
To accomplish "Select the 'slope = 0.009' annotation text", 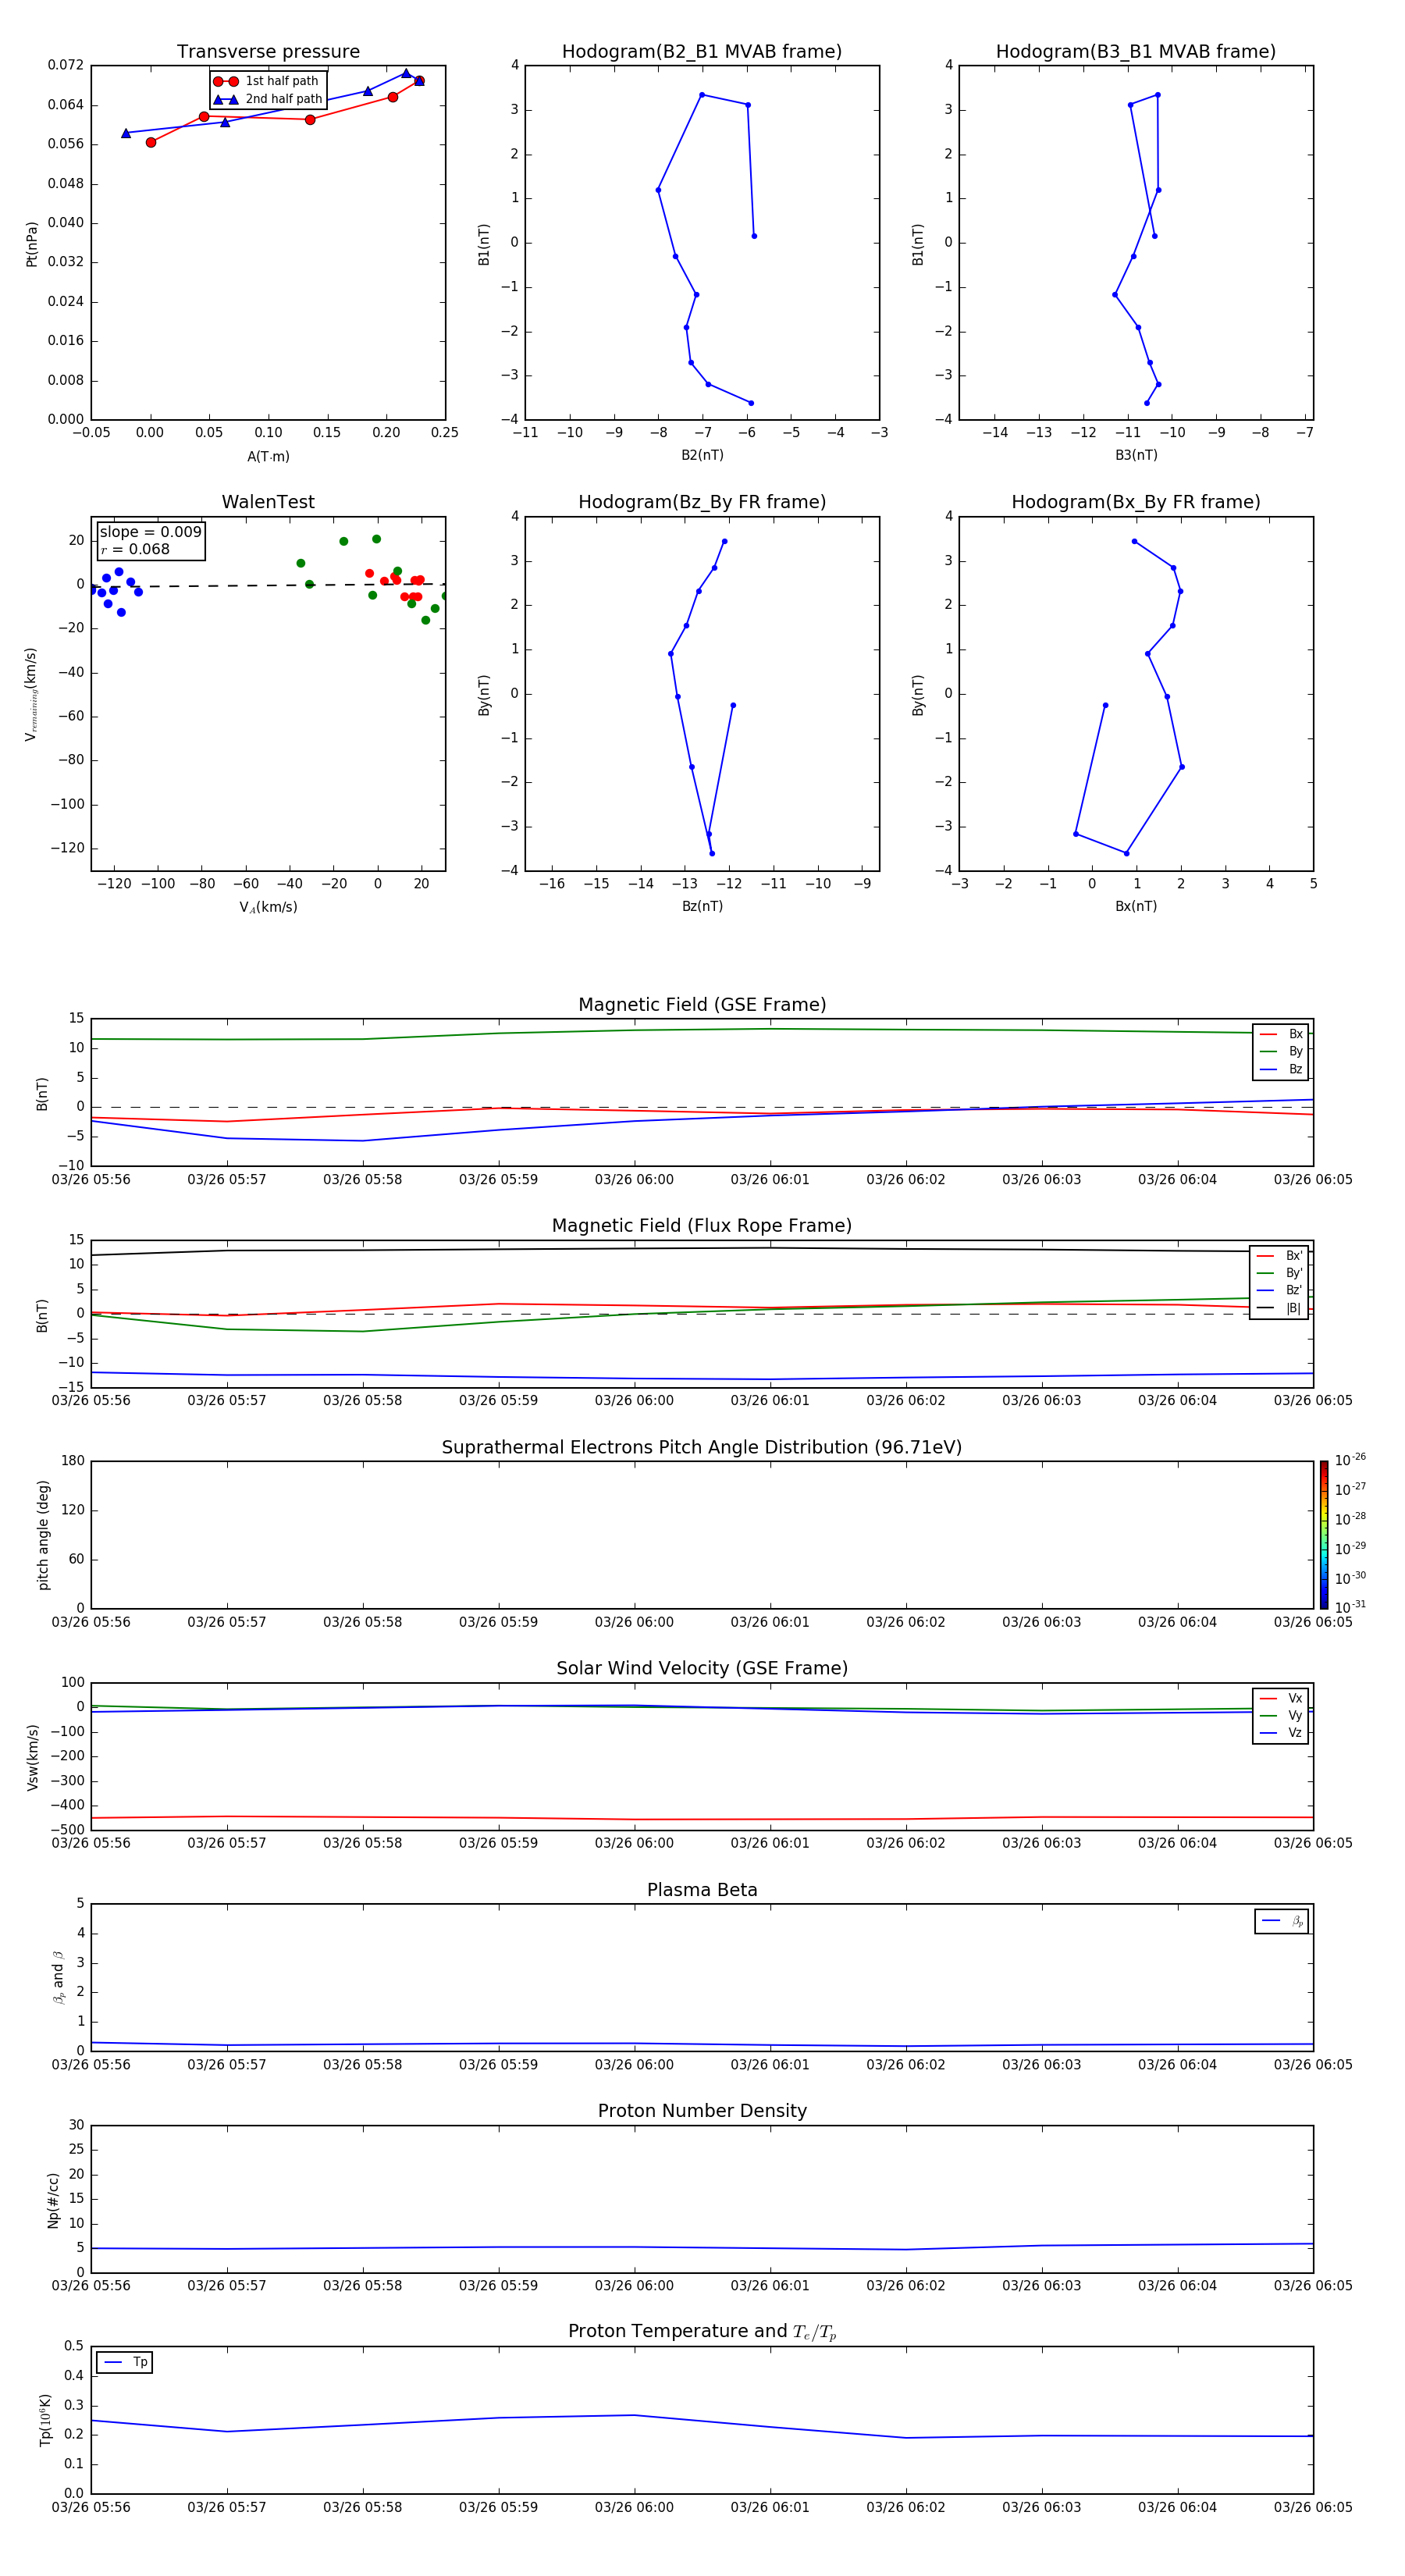I will point(150,532).
